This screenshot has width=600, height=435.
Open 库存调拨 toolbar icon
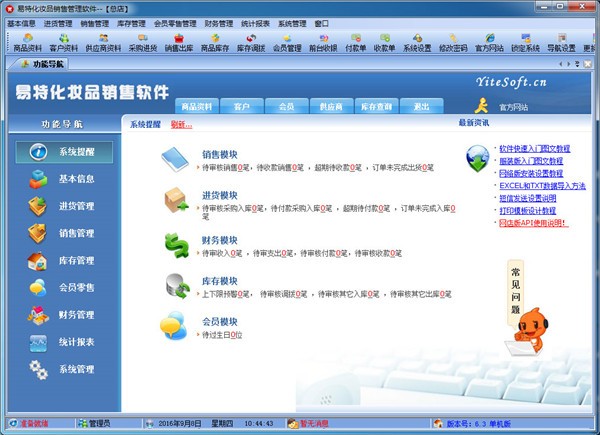251,42
